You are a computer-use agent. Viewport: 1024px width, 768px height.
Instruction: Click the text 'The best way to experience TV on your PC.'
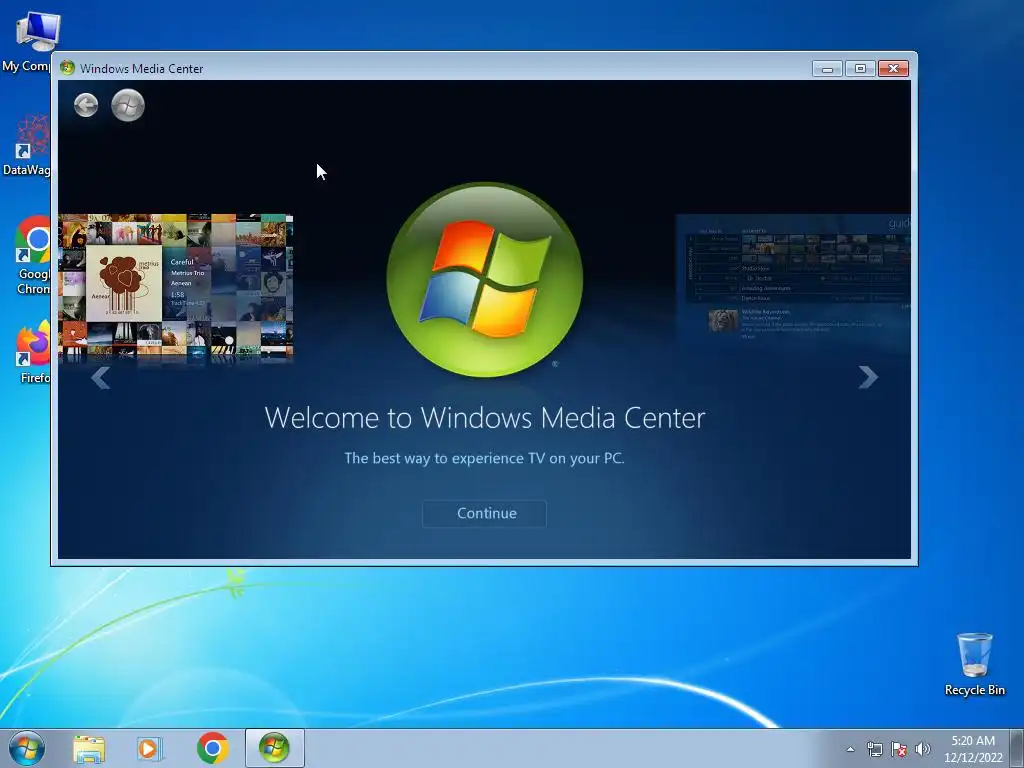tap(484, 458)
